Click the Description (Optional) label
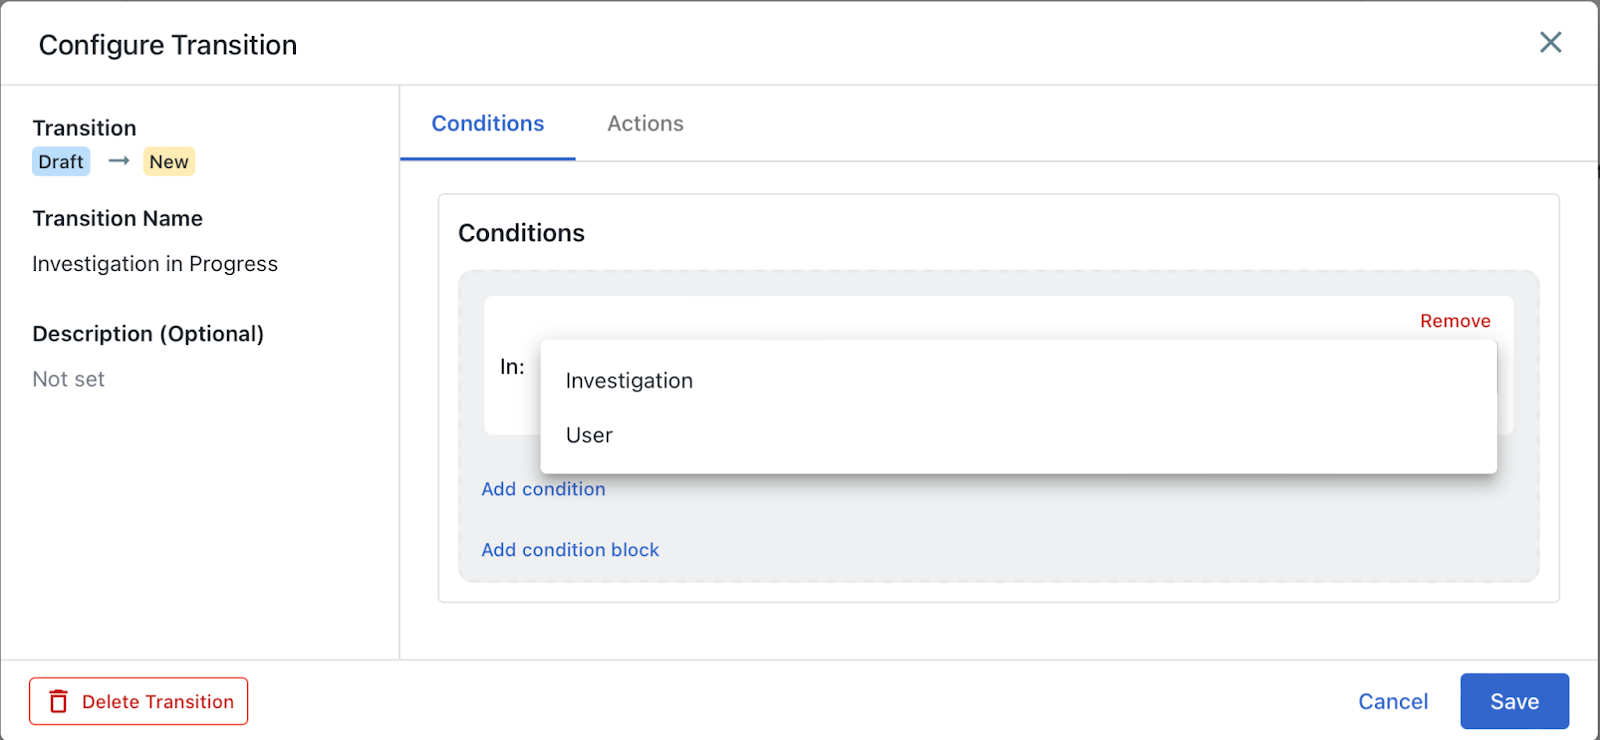The width and height of the screenshot is (1600, 740). (148, 334)
